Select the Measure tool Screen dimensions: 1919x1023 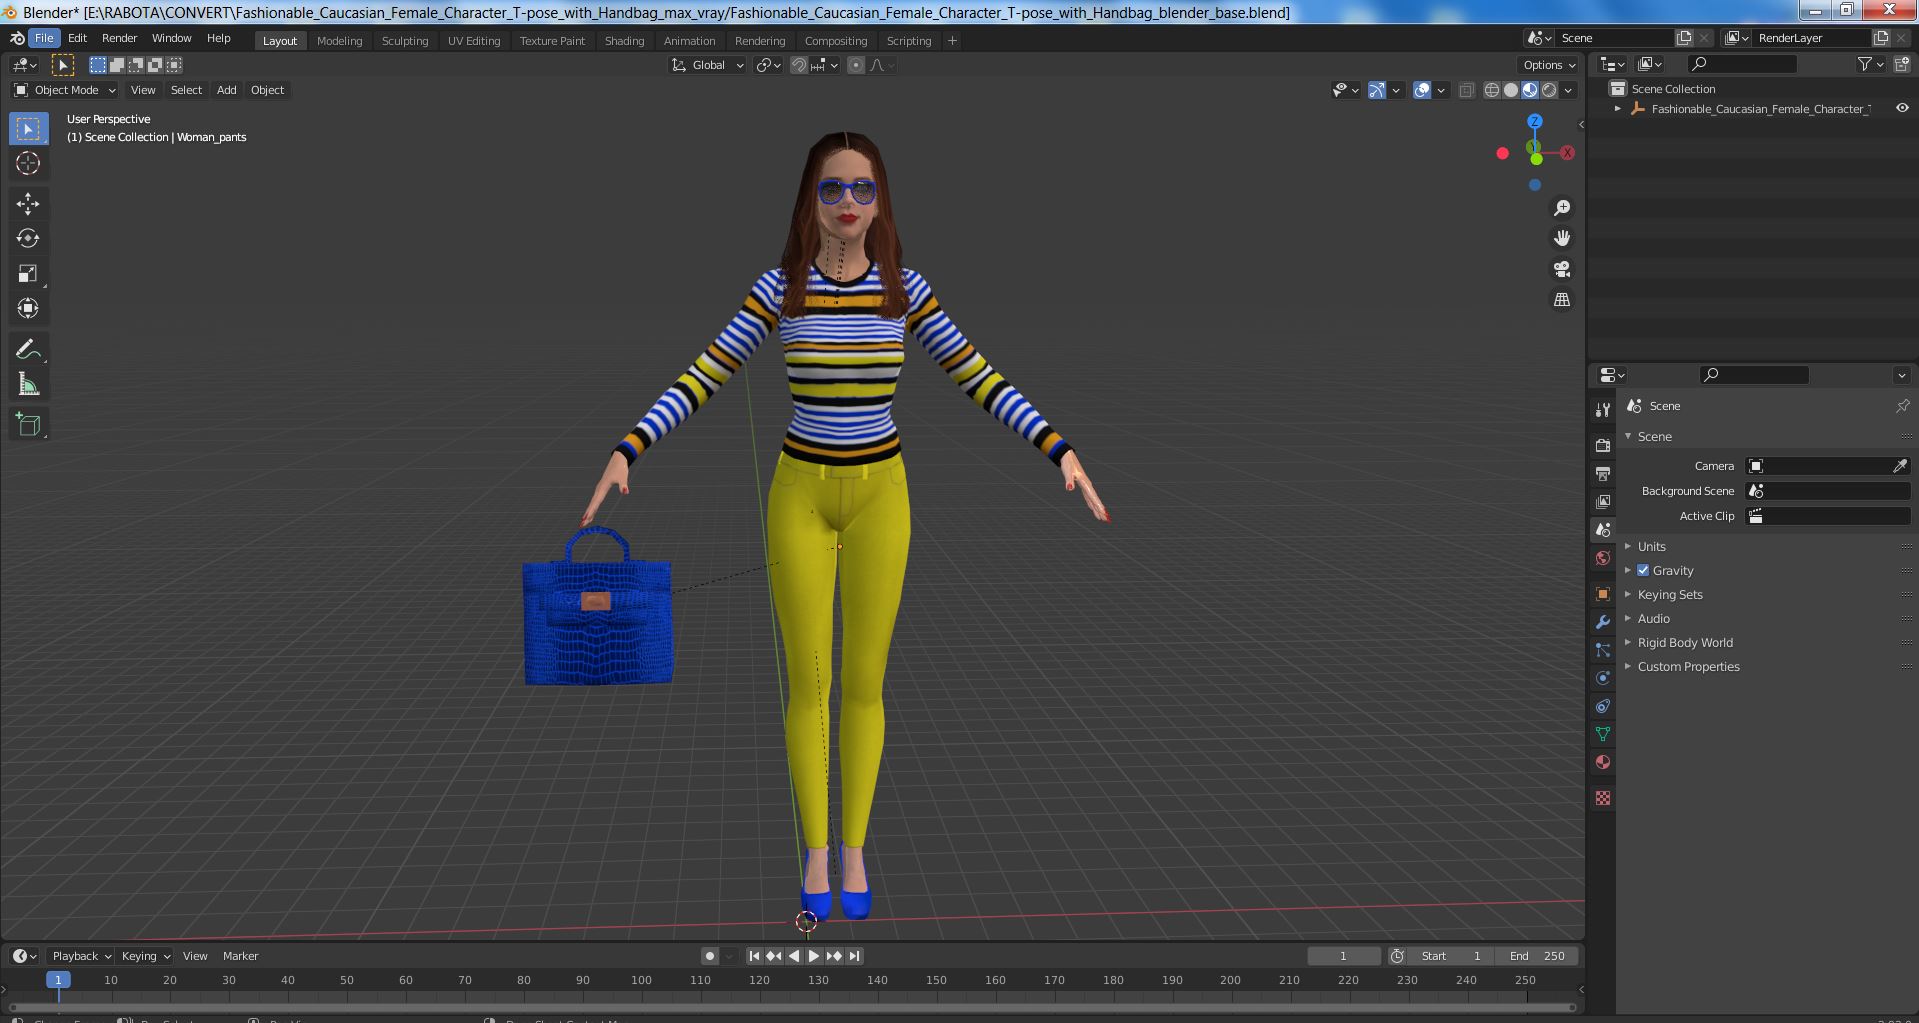[x=28, y=384]
